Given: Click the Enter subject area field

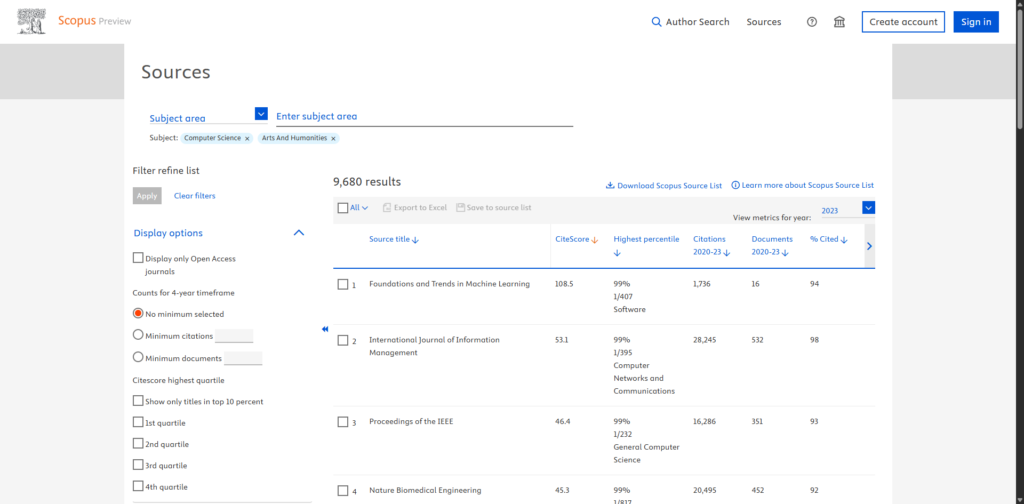Looking at the screenshot, I should (x=424, y=116).
